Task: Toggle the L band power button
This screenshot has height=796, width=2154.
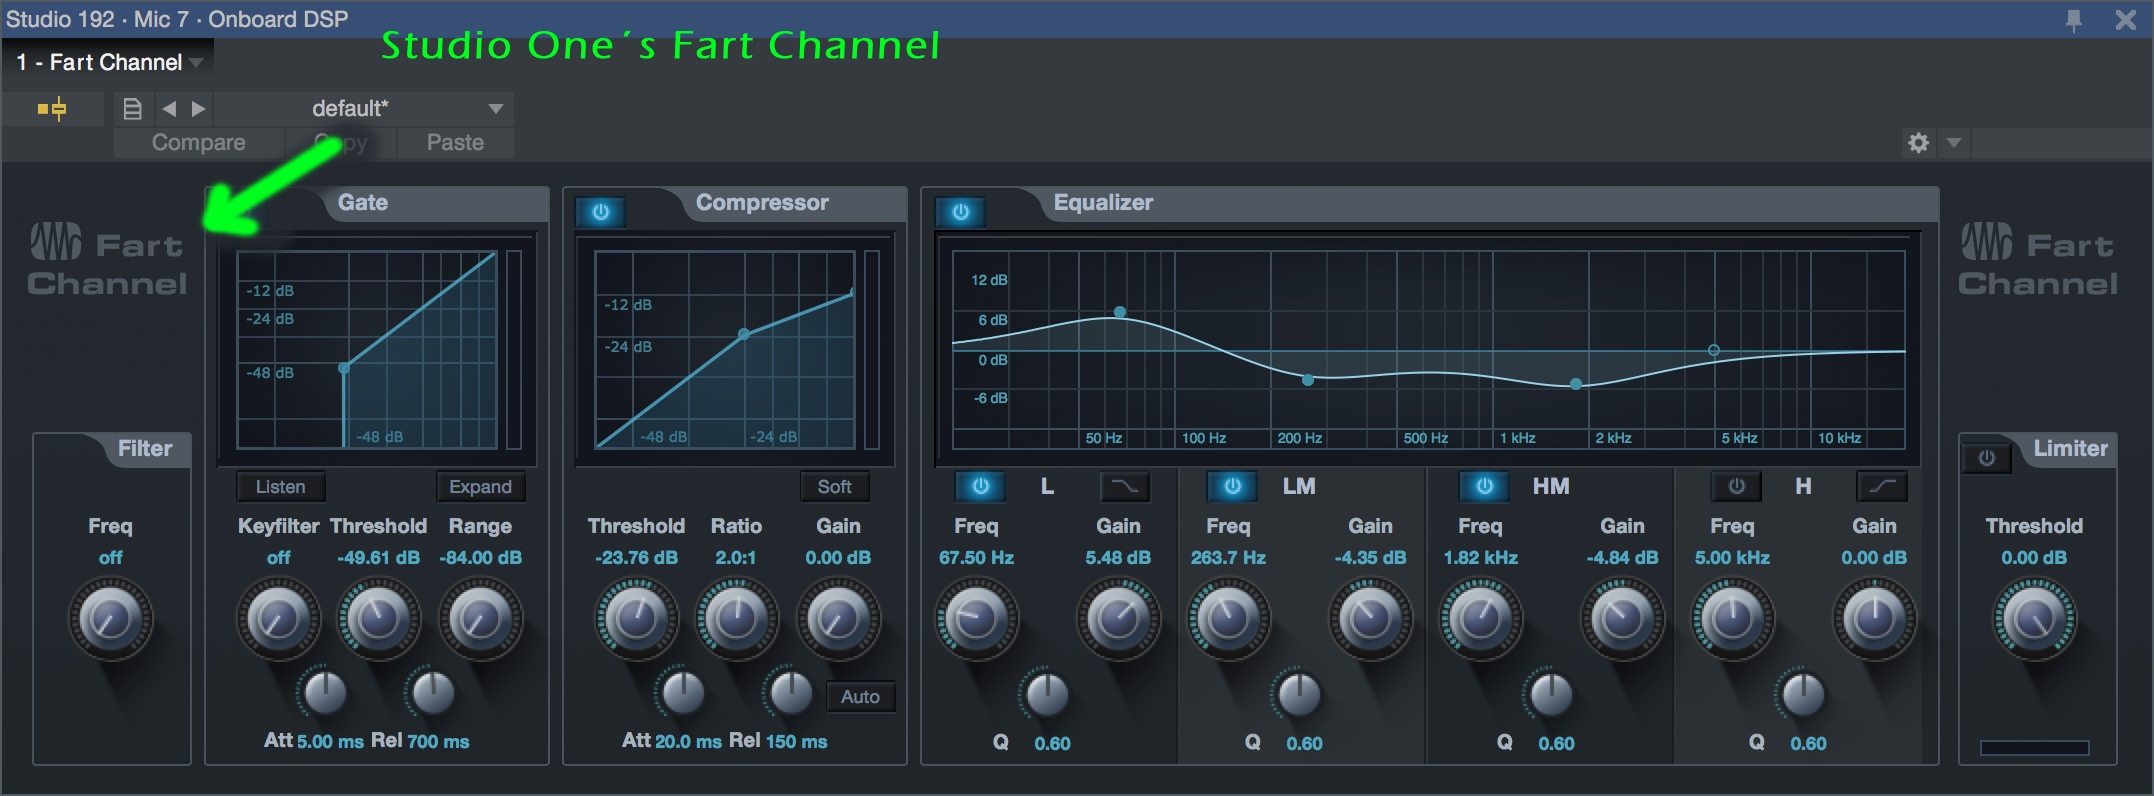Action: [x=980, y=486]
